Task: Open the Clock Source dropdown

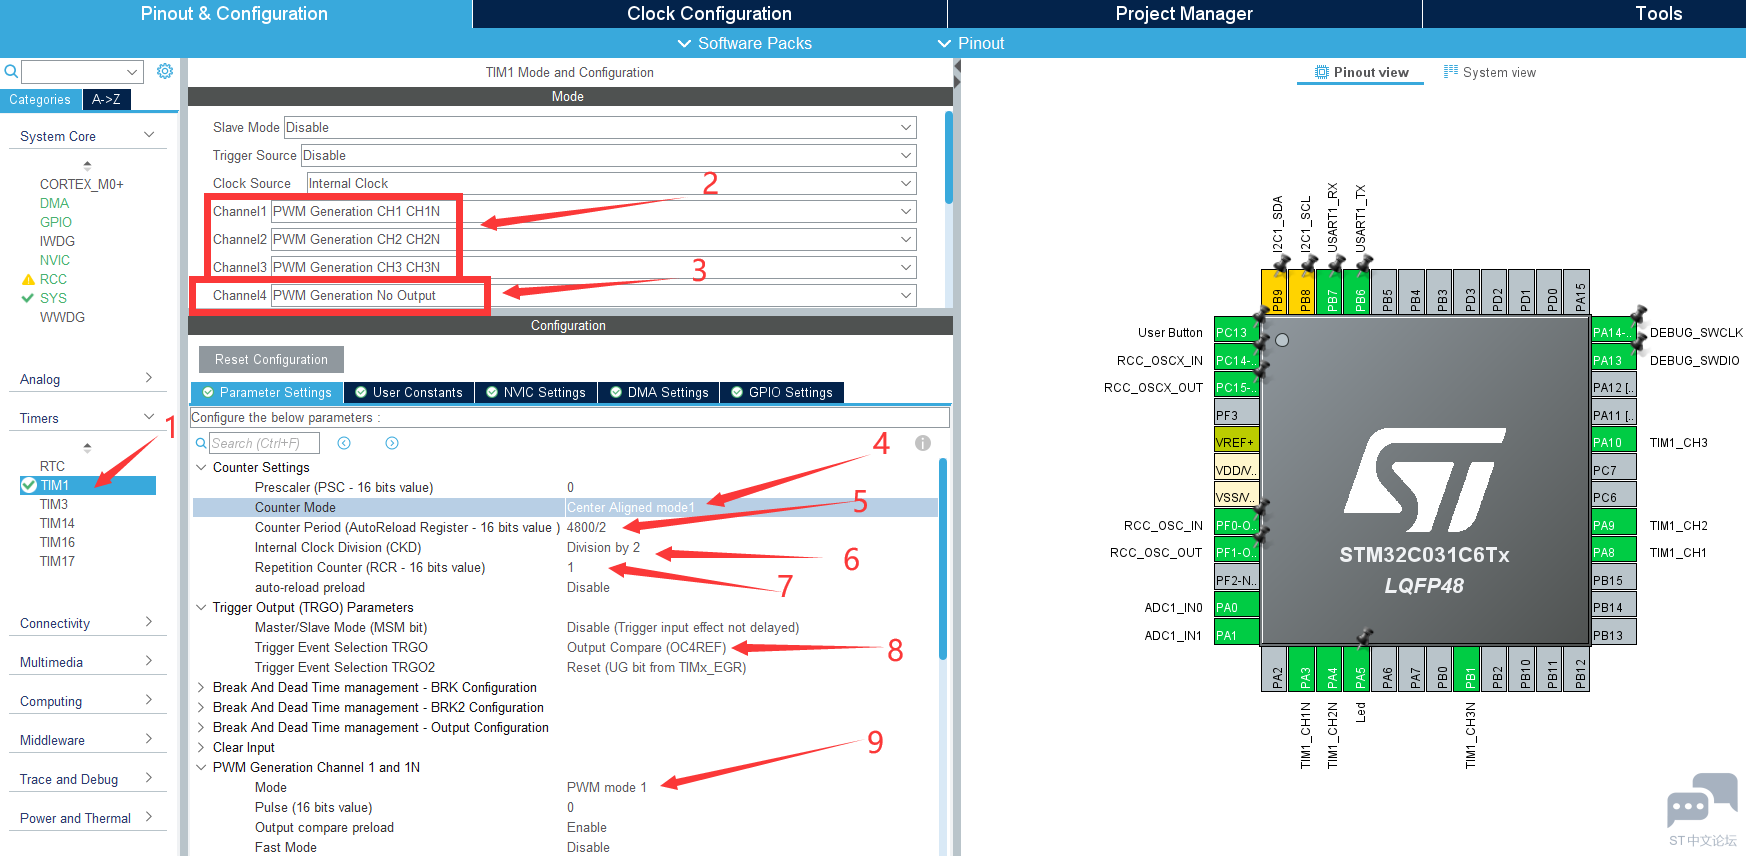Action: pos(611,183)
